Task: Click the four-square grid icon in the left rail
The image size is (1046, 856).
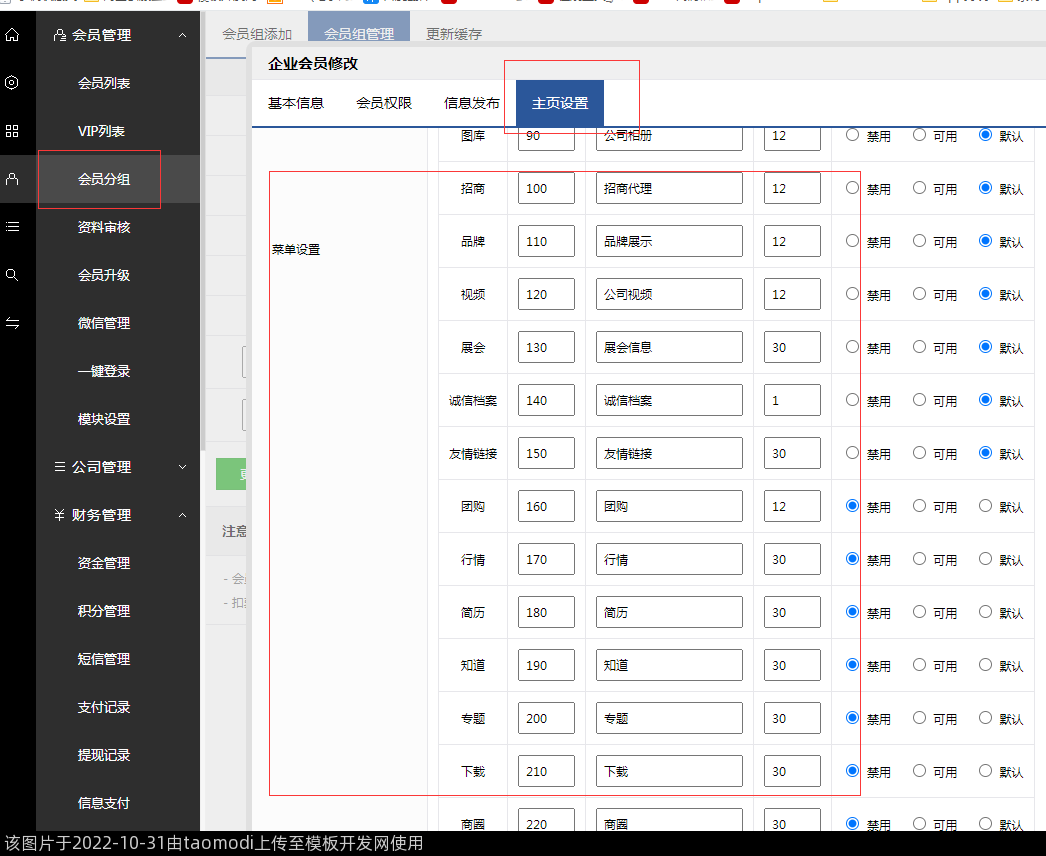Action: pyautogui.click(x=12, y=131)
